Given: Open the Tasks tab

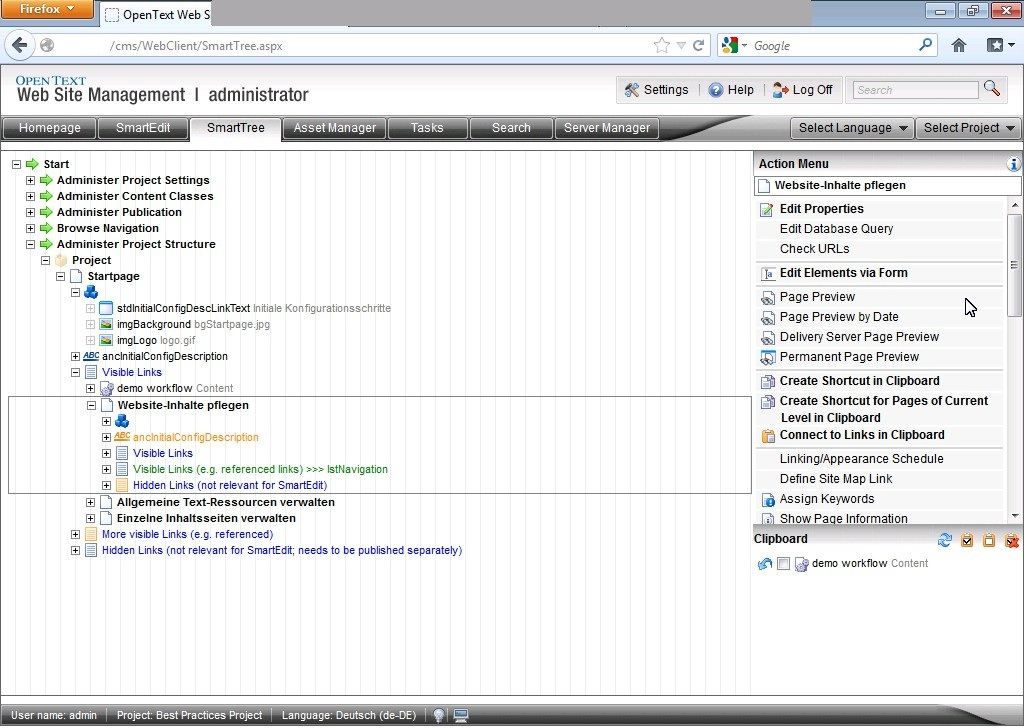Looking at the screenshot, I should [x=427, y=128].
